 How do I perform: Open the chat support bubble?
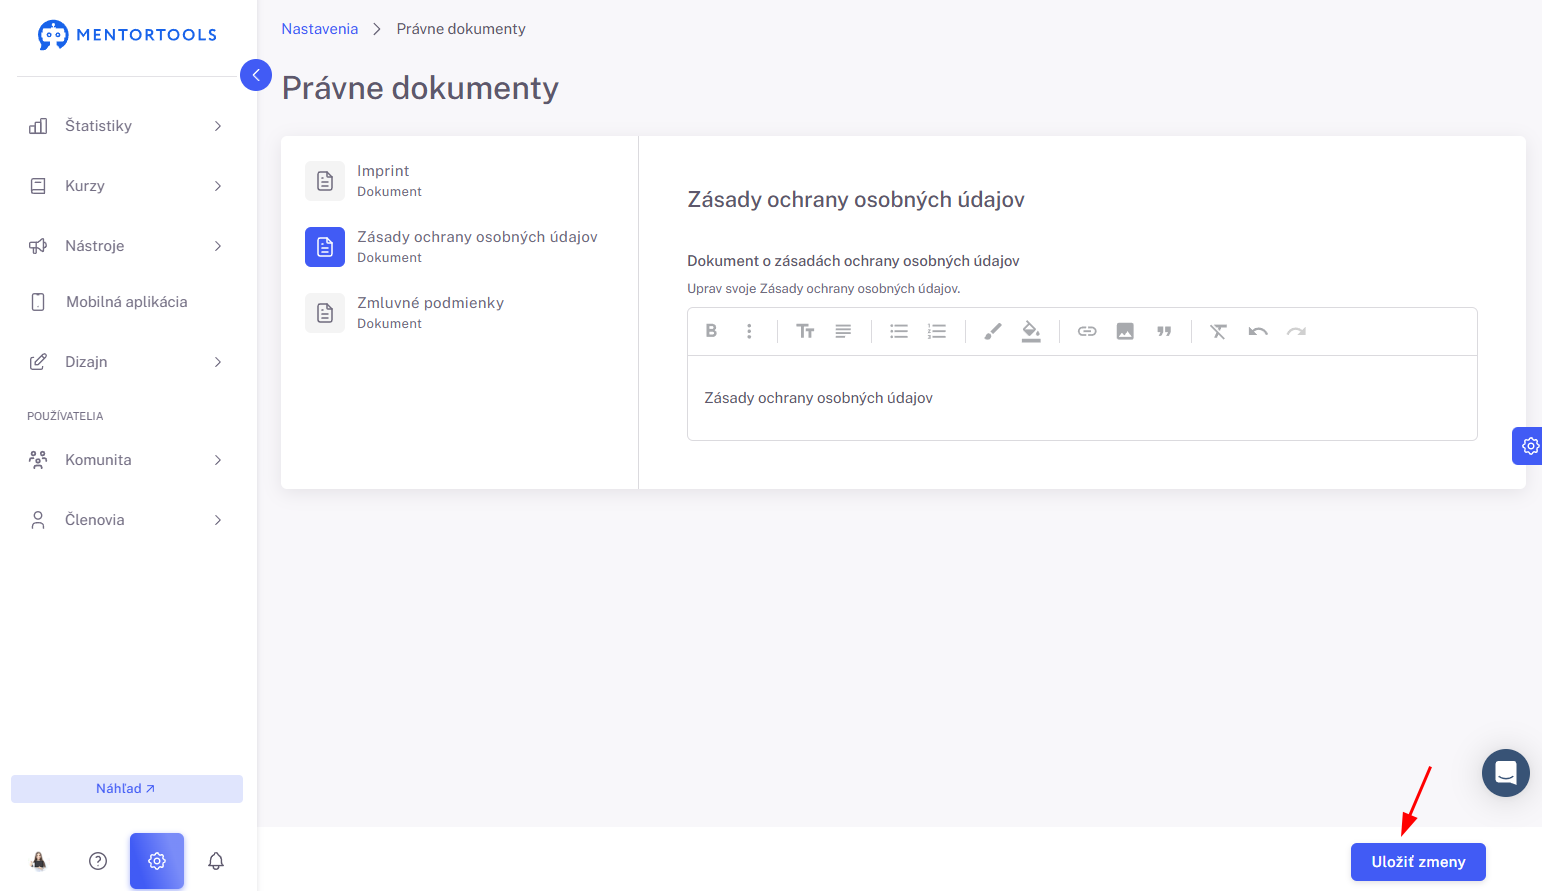(1506, 773)
